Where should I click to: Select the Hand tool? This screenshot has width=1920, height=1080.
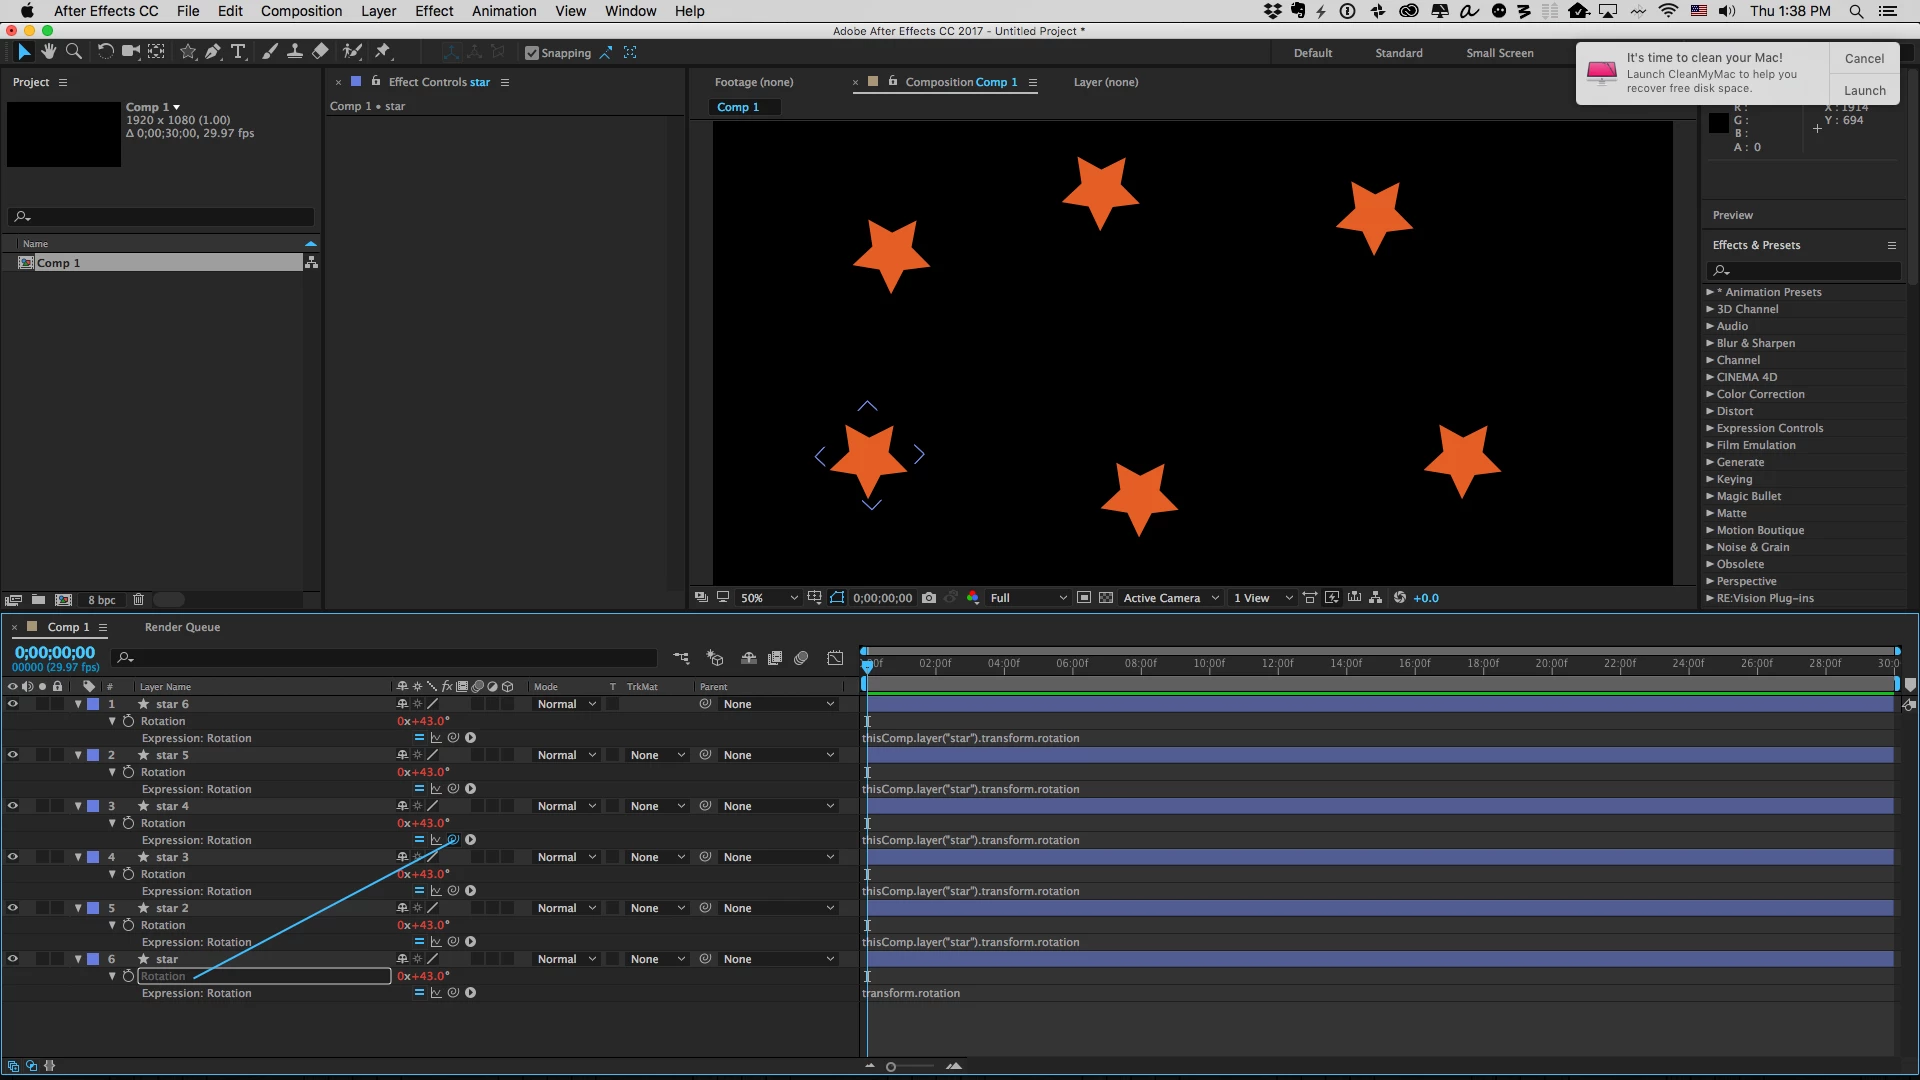[x=48, y=52]
